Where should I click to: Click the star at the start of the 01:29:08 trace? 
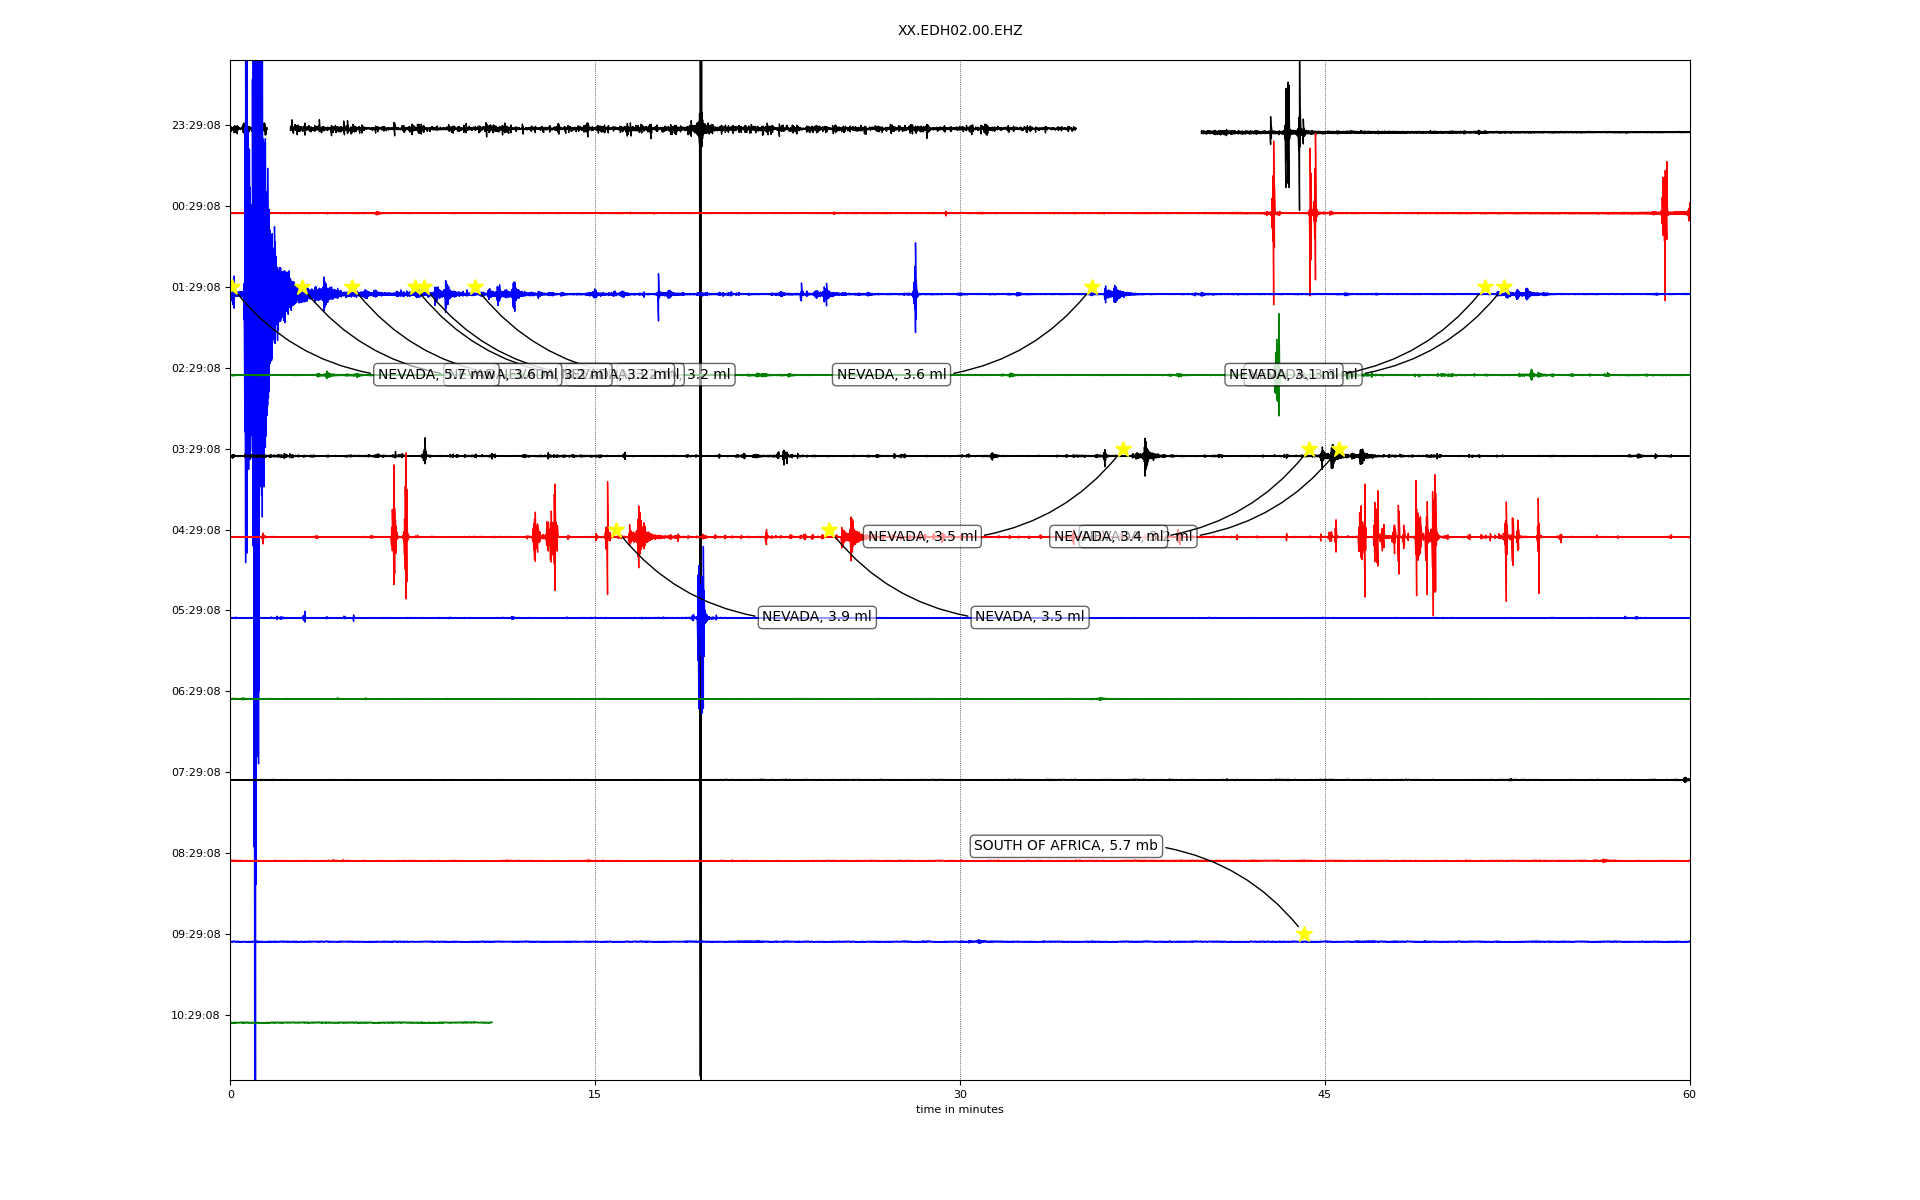[233, 287]
